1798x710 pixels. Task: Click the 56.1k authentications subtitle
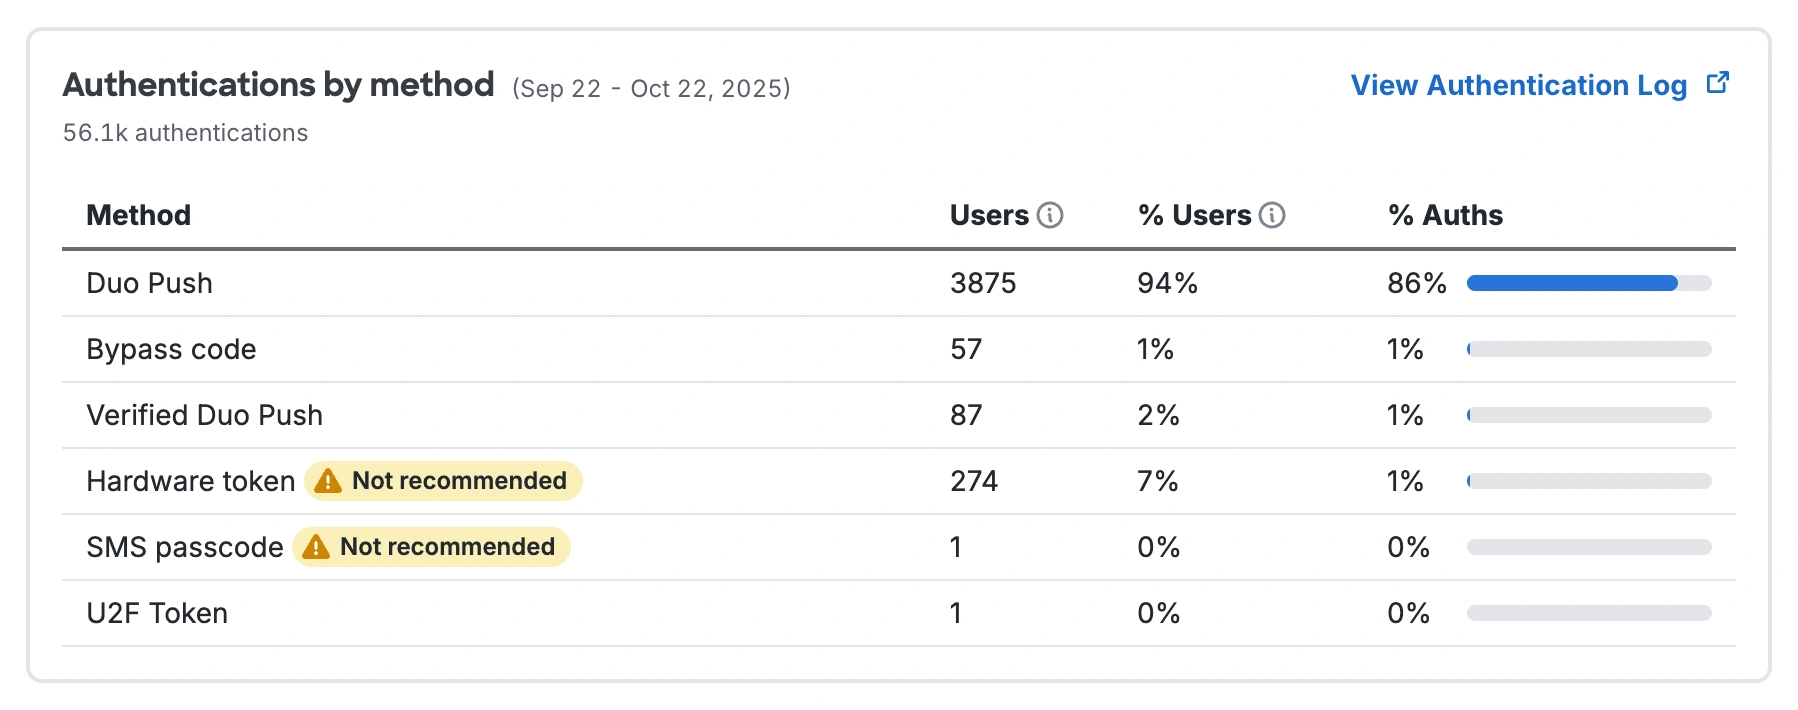coord(185,133)
